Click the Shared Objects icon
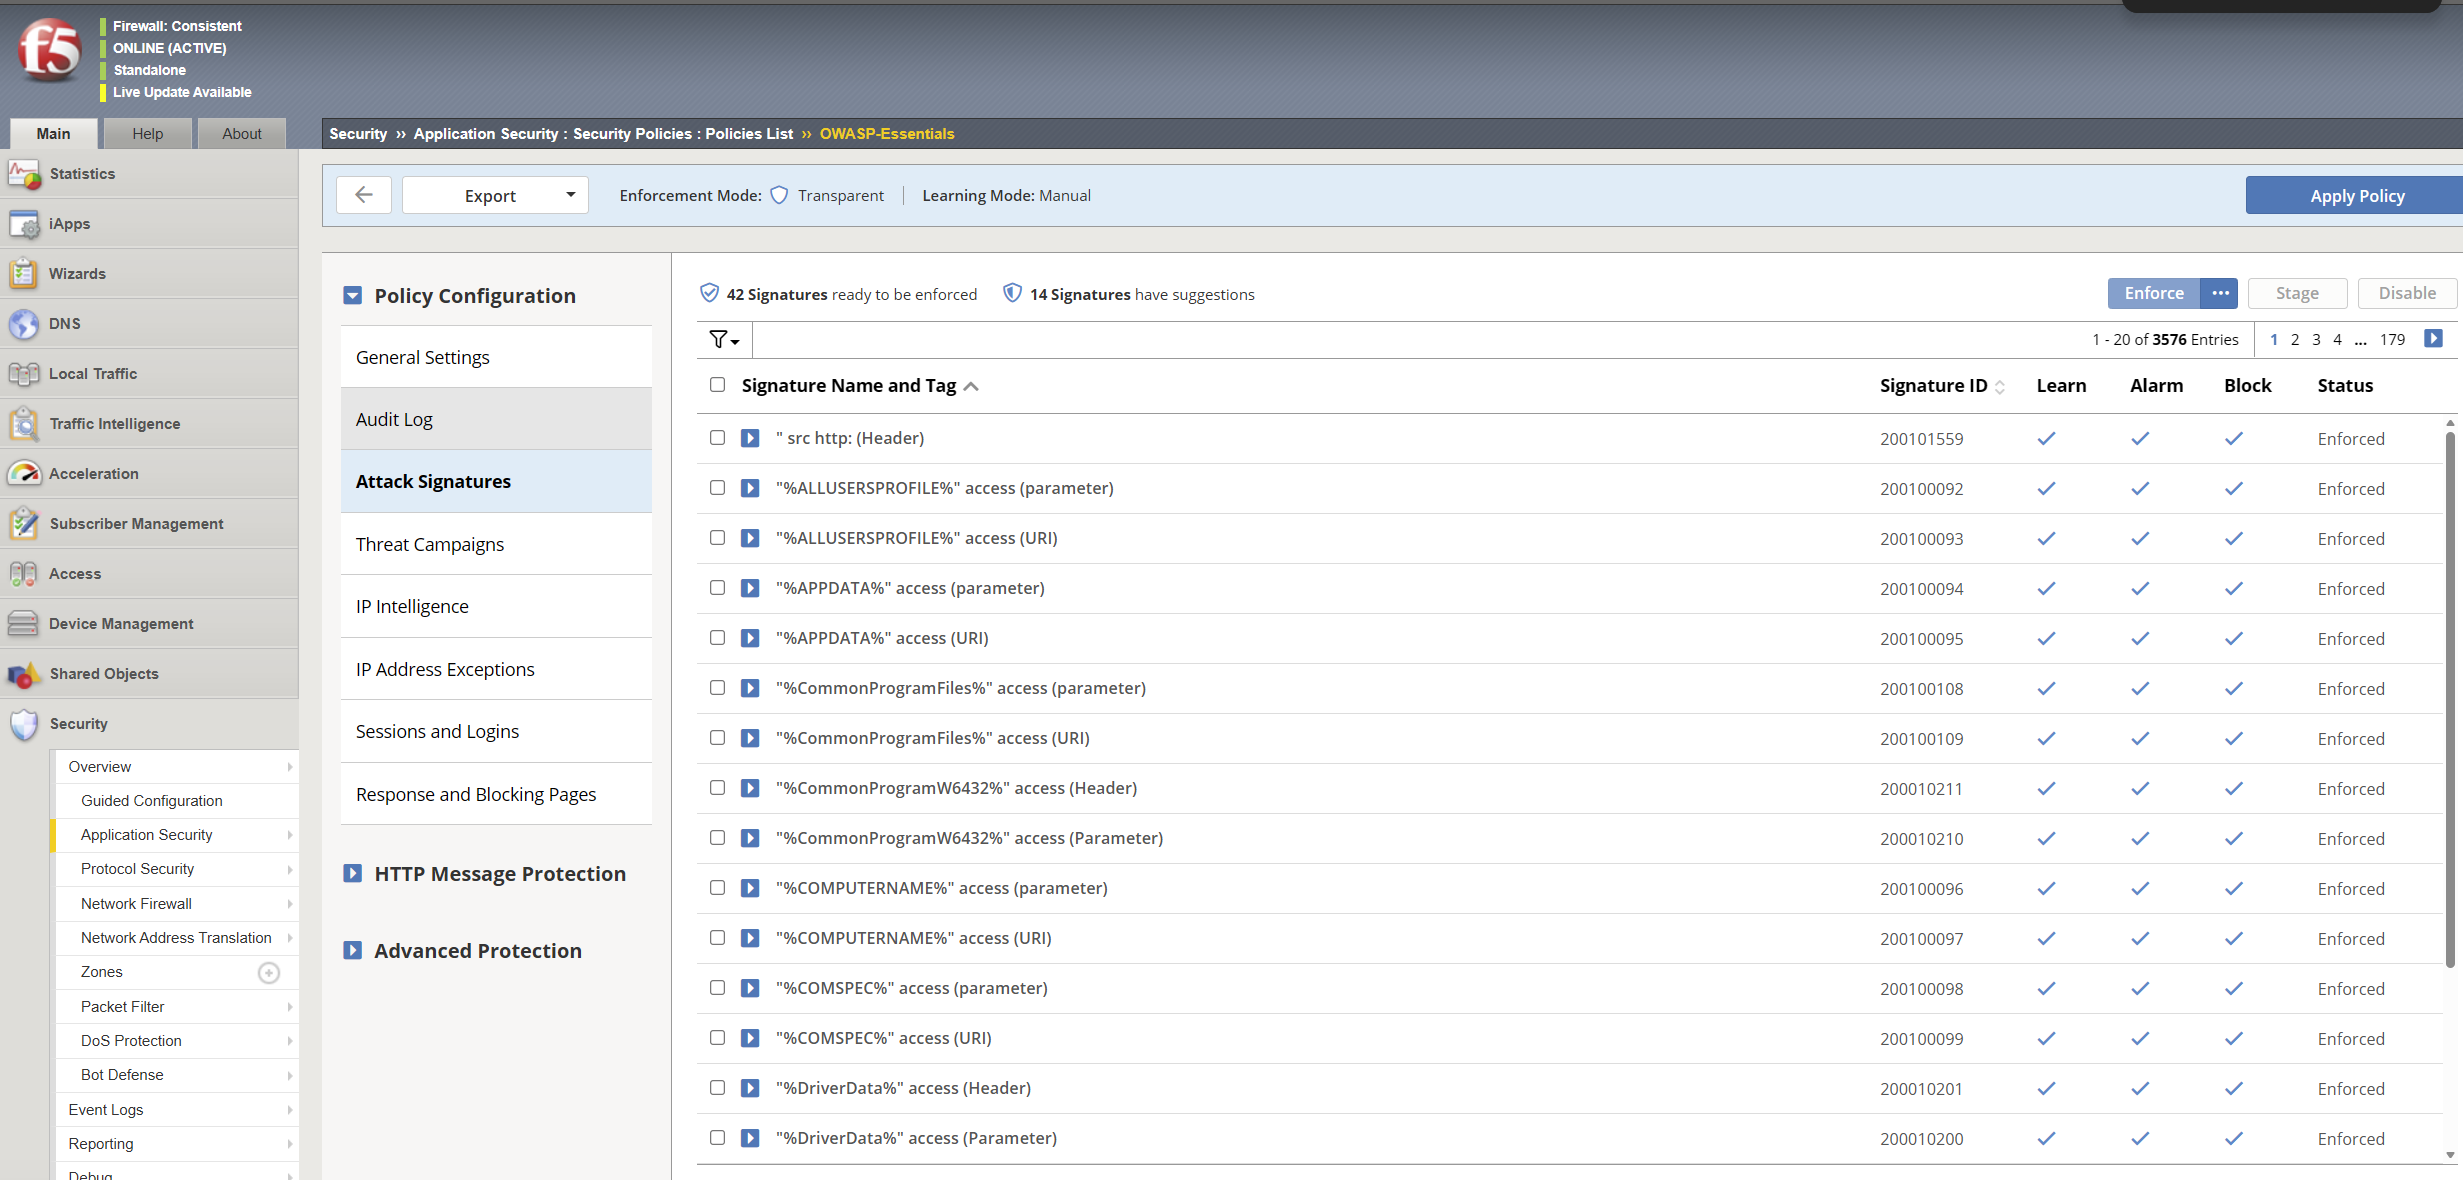 tap(24, 674)
